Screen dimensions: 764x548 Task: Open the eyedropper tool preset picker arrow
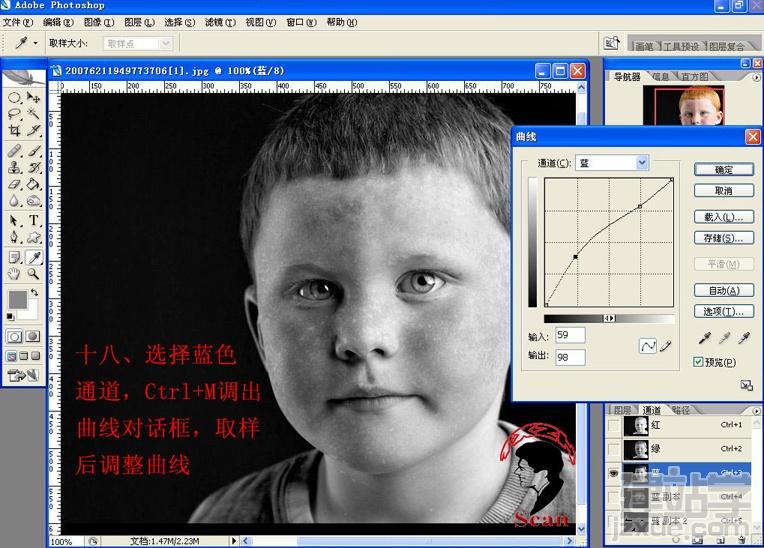tap(36, 43)
